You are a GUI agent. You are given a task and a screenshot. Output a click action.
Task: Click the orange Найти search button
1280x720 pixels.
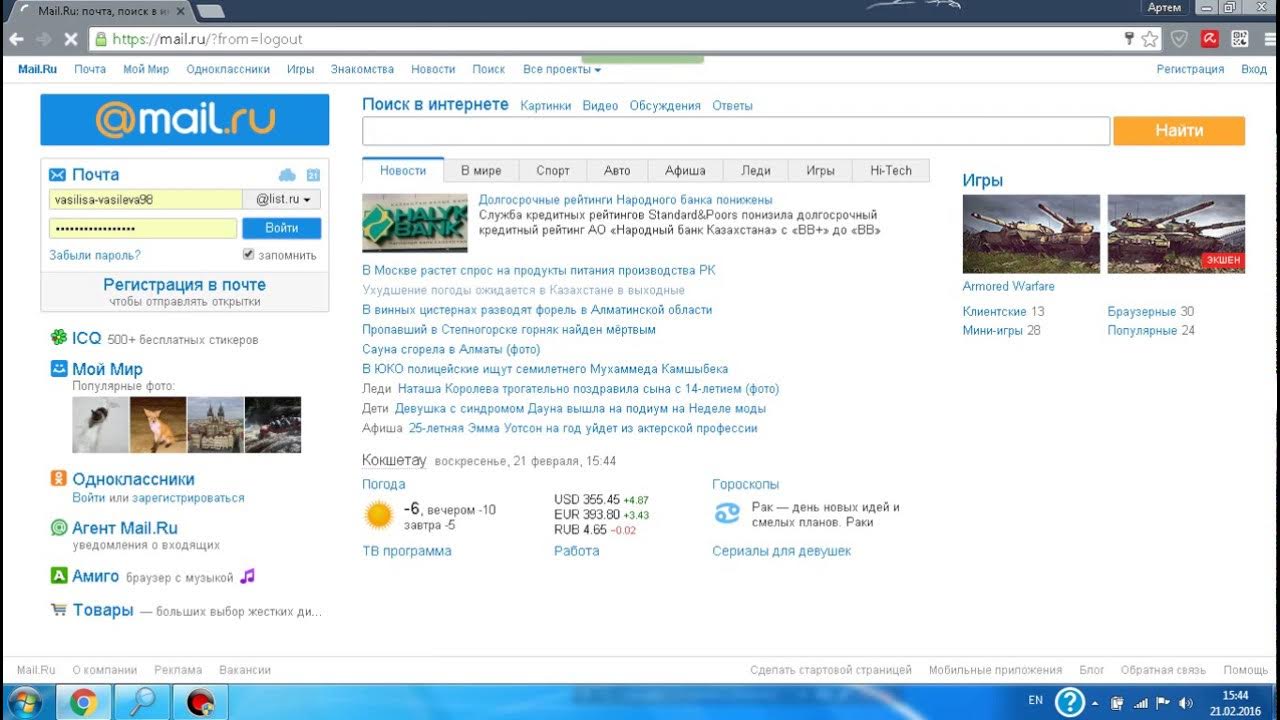tap(1179, 131)
